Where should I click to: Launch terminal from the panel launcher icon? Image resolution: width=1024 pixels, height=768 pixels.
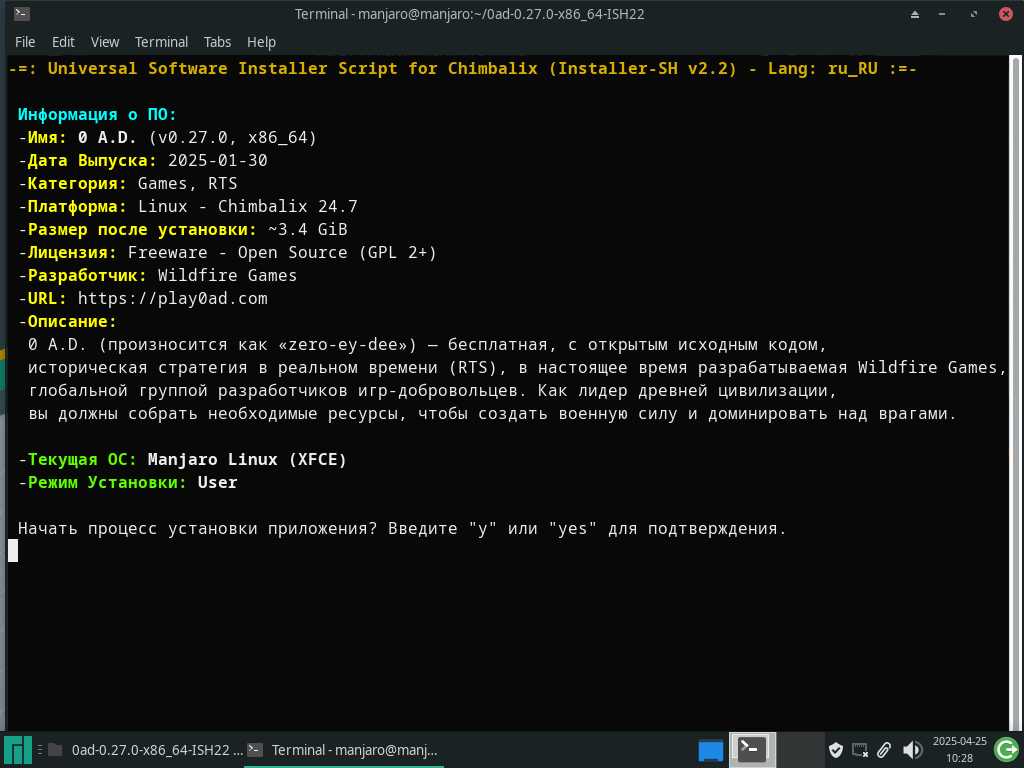coord(752,749)
